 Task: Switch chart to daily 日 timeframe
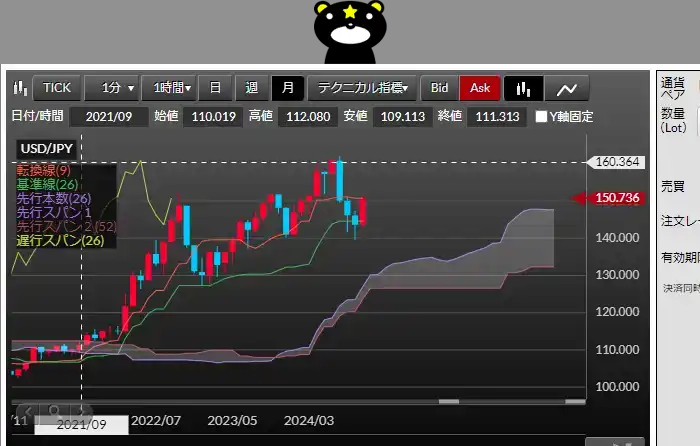pyautogui.click(x=215, y=88)
